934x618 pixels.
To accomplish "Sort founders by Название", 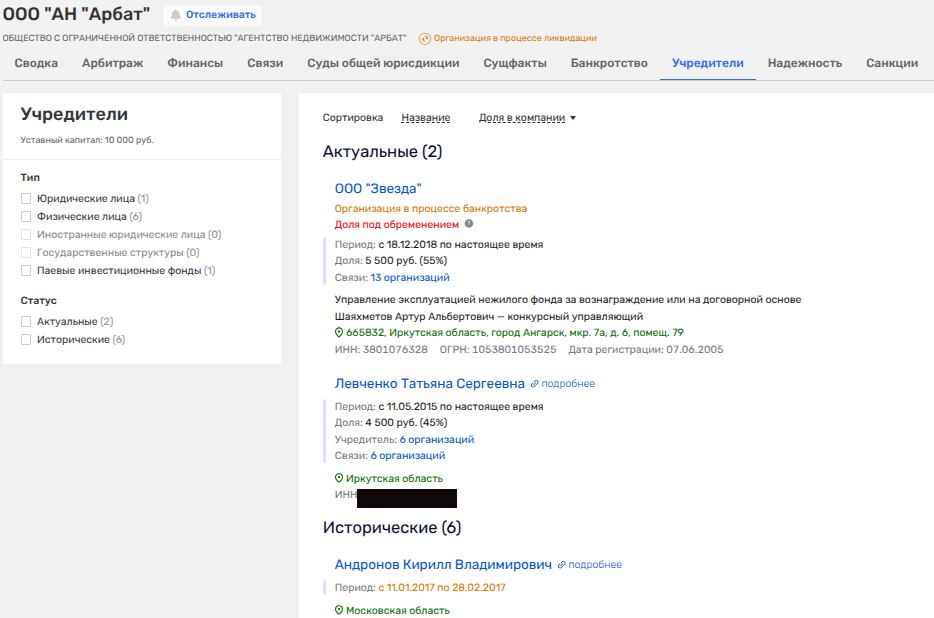I will [x=425, y=118].
